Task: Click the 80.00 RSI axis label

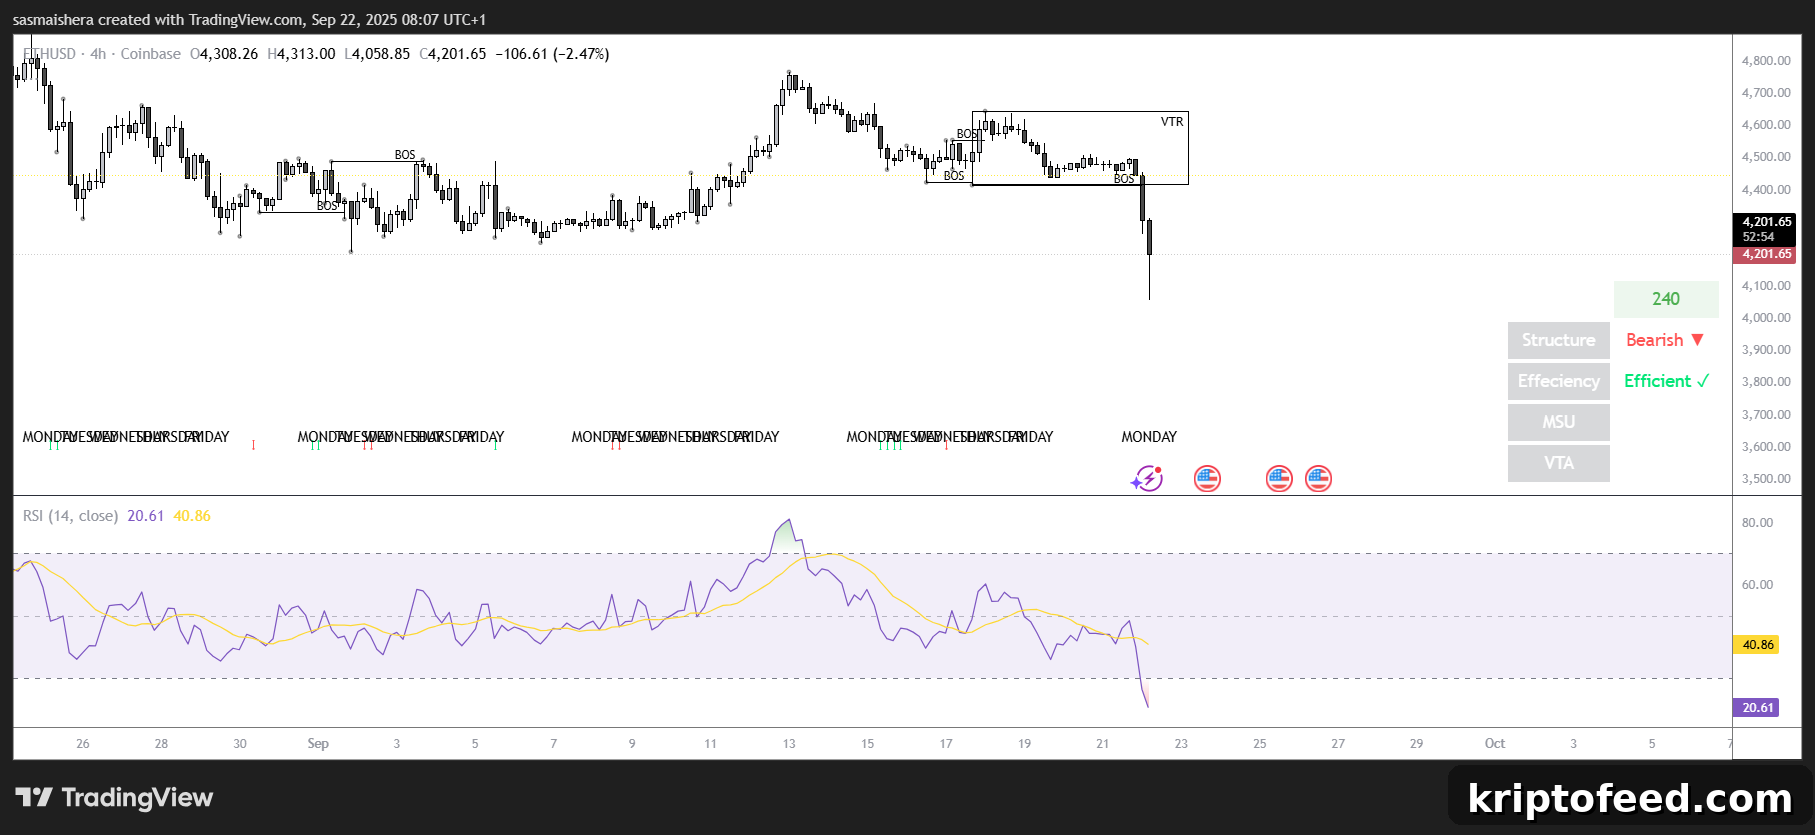Action: pyautogui.click(x=1757, y=523)
